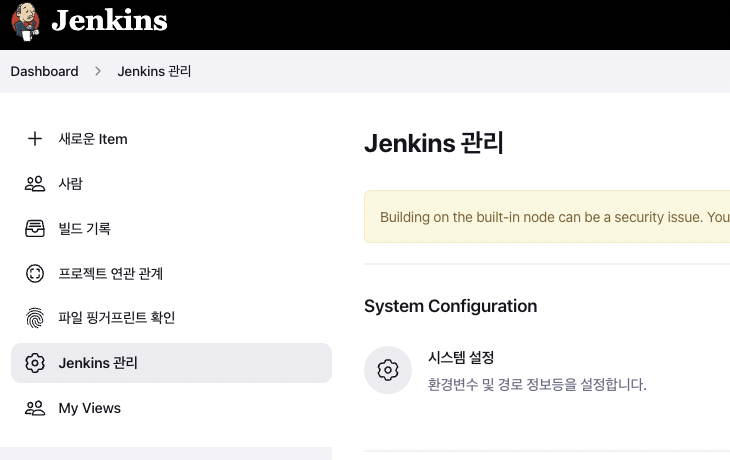The width and height of the screenshot is (730, 460).
Task: Click the inbox icon for 빌드 기록
Action: pos(35,229)
